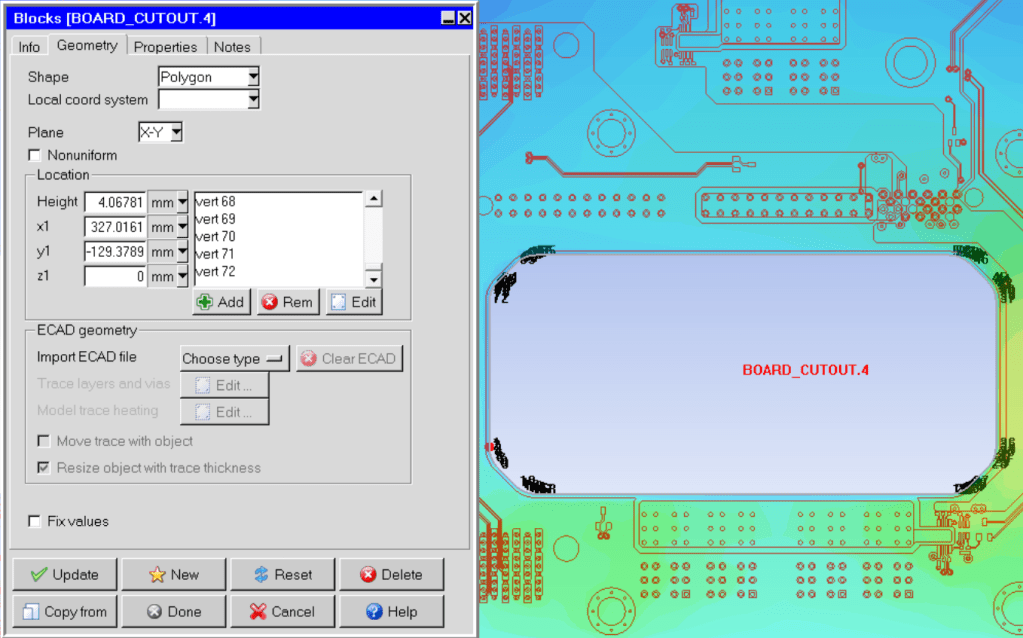Open the Notes tab
This screenshot has width=1023, height=638.
click(x=232, y=47)
